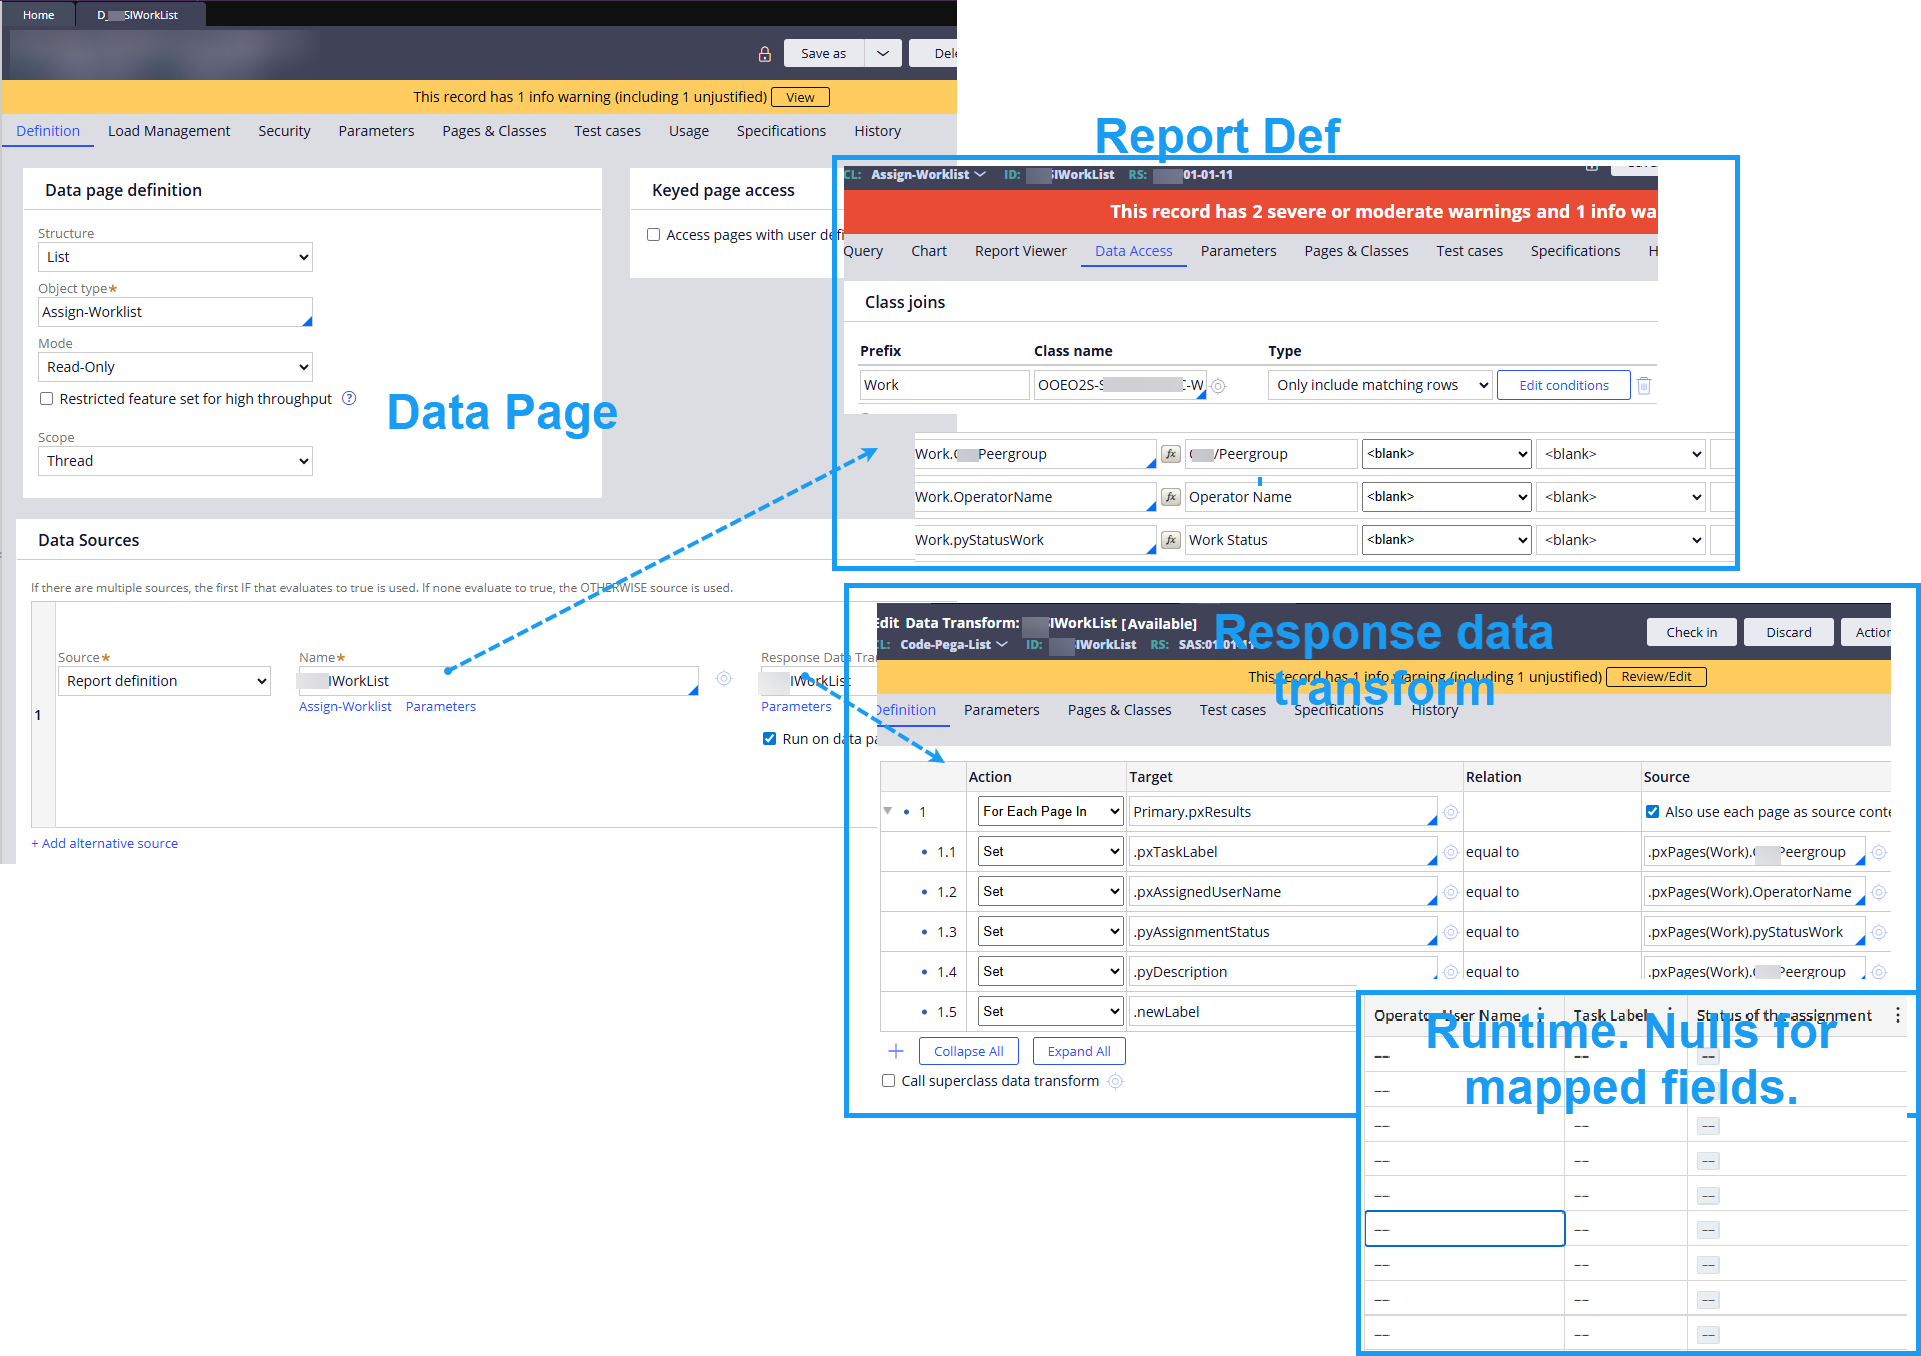The height and width of the screenshot is (1356, 1921).
Task: Open the Structure dropdown showing List
Action: 175,257
